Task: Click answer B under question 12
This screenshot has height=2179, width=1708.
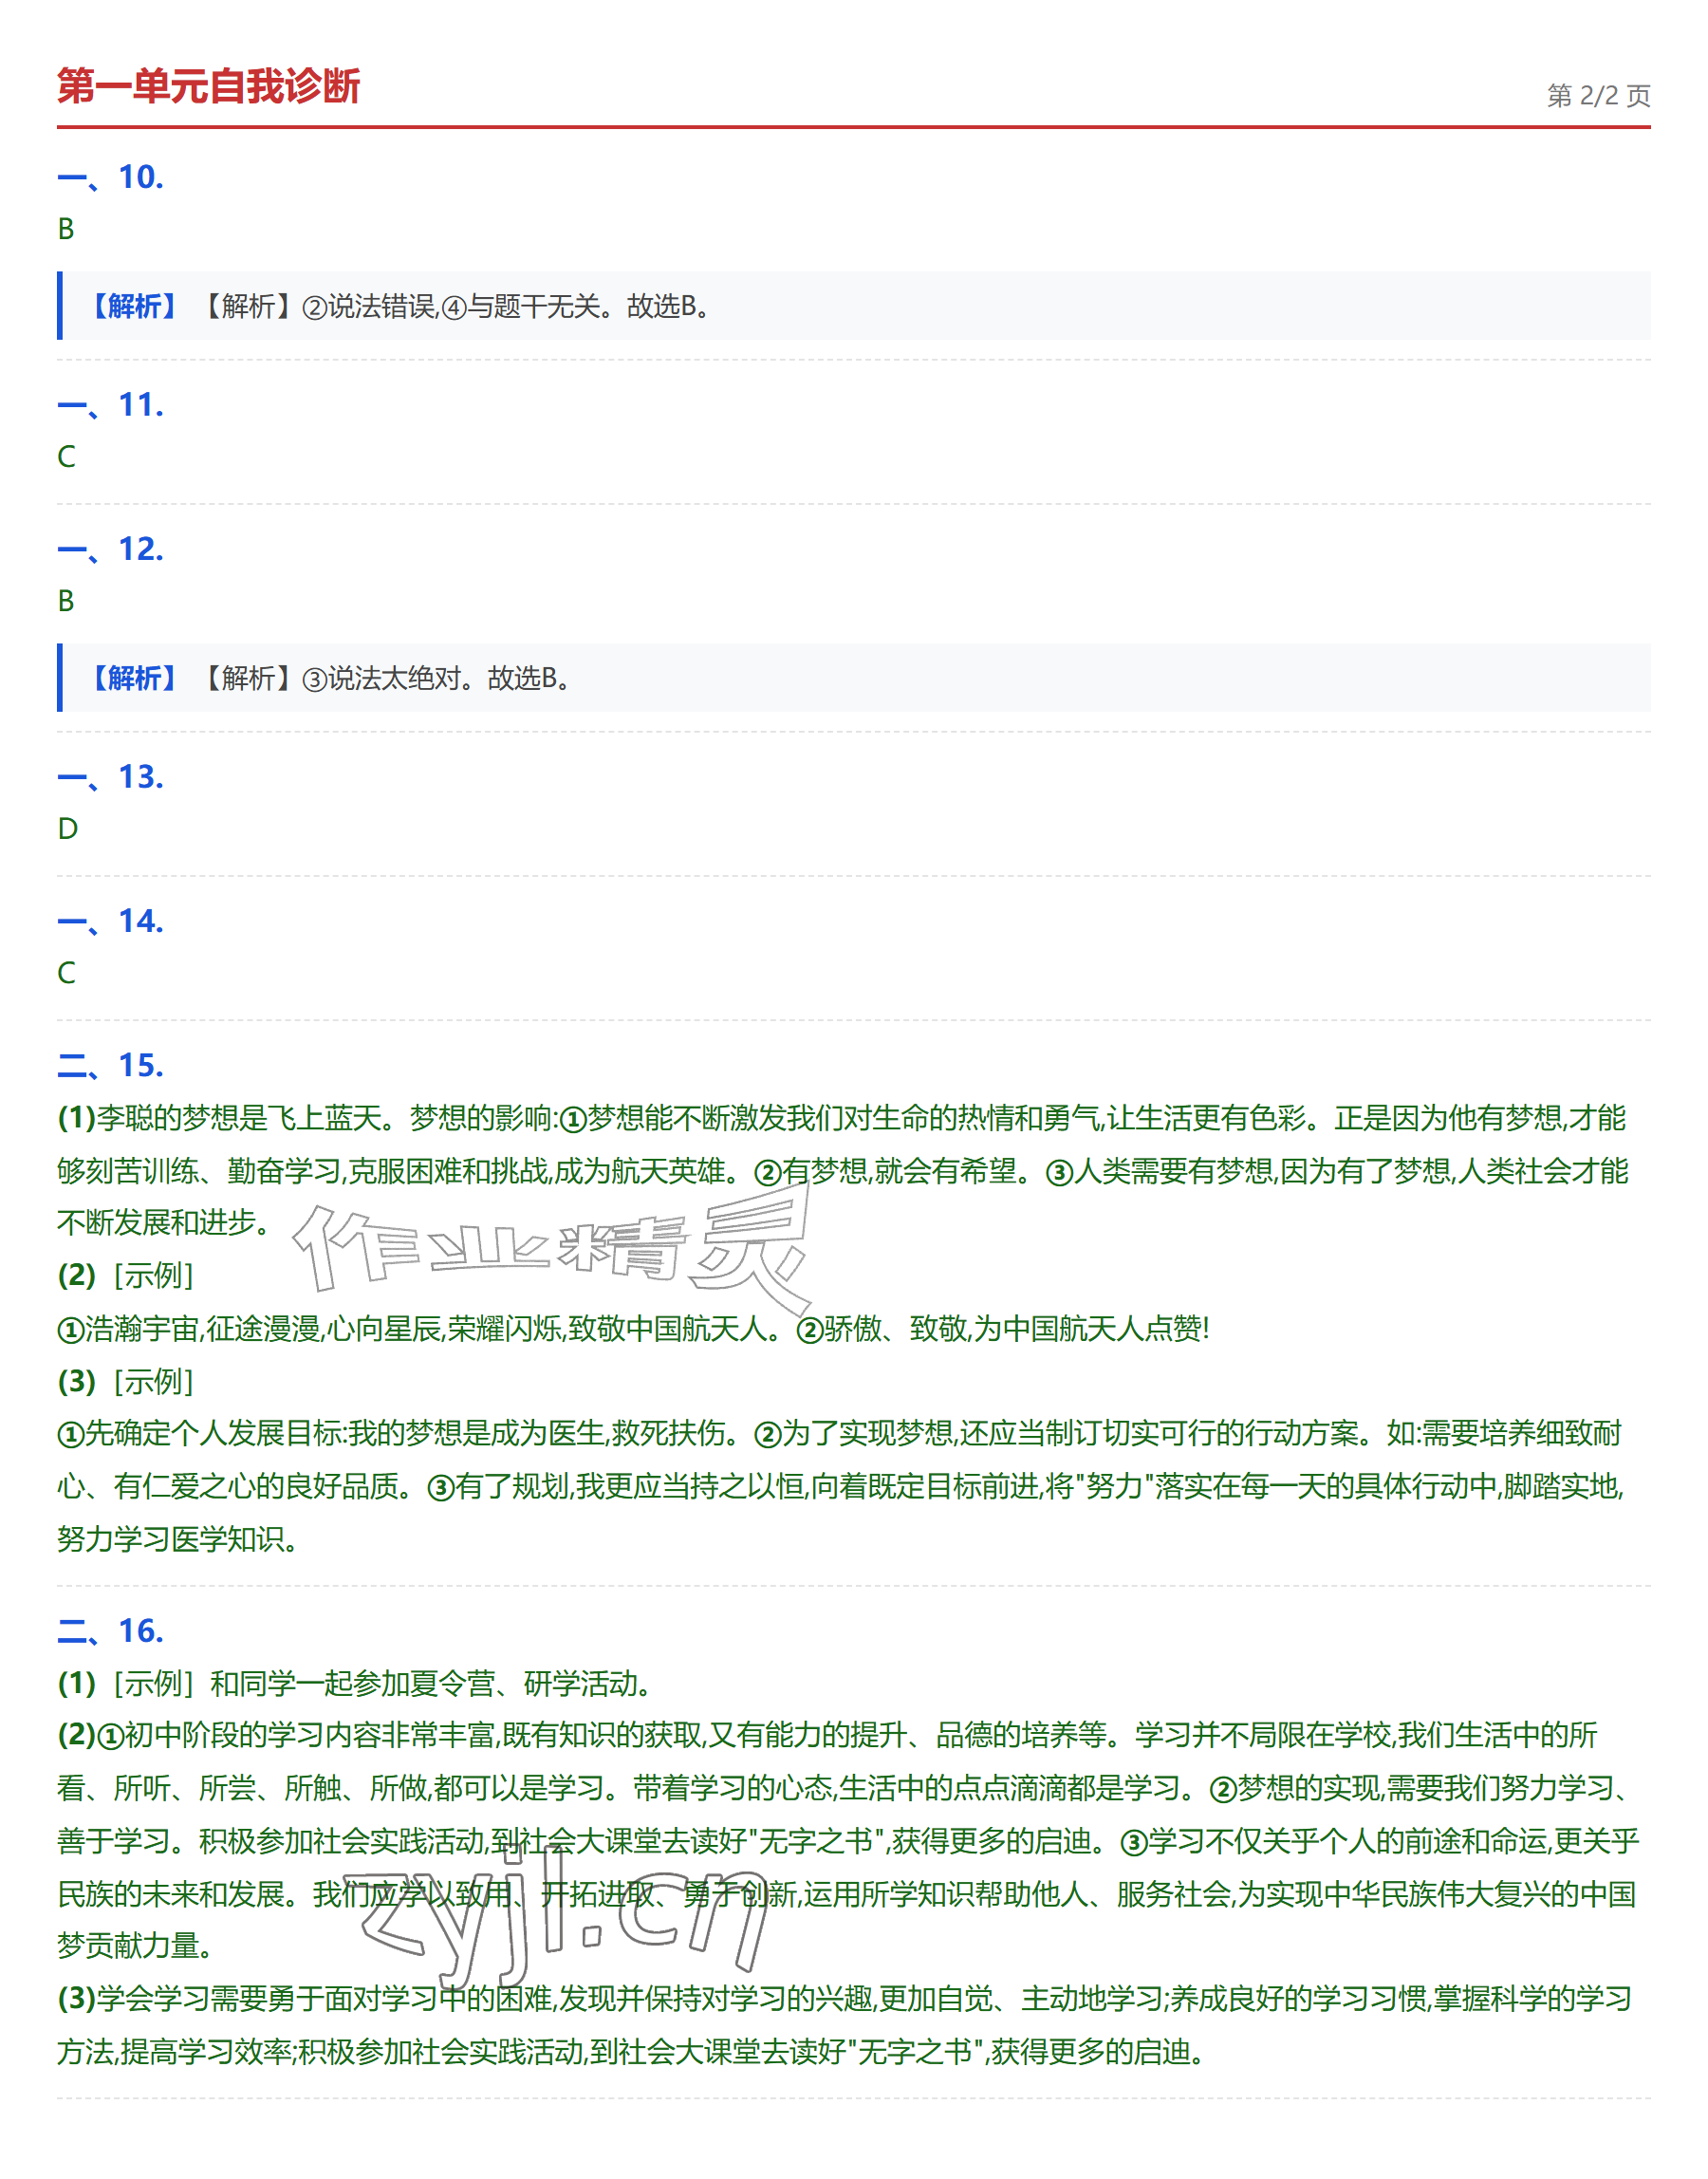Action: tap(66, 601)
